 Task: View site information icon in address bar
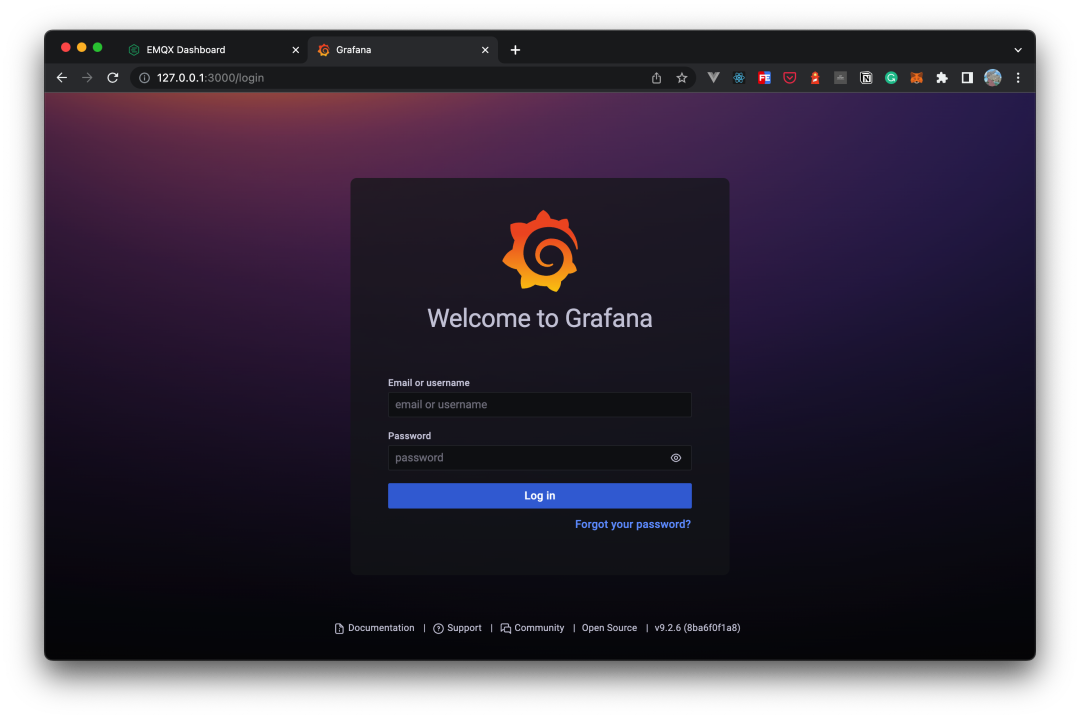145,78
